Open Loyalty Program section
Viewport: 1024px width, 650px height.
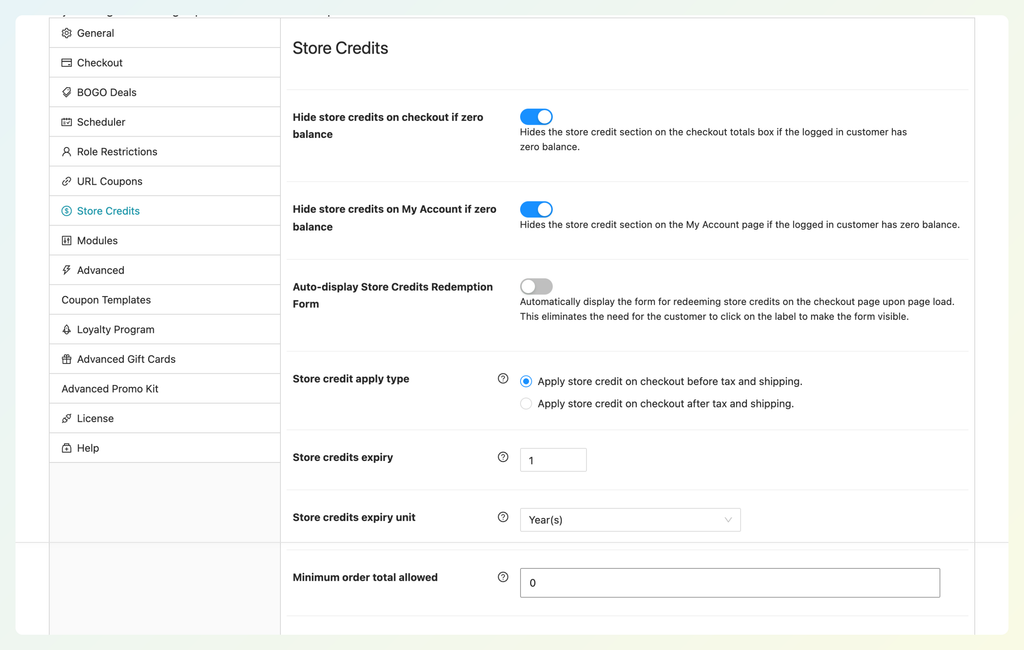[x=165, y=329]
